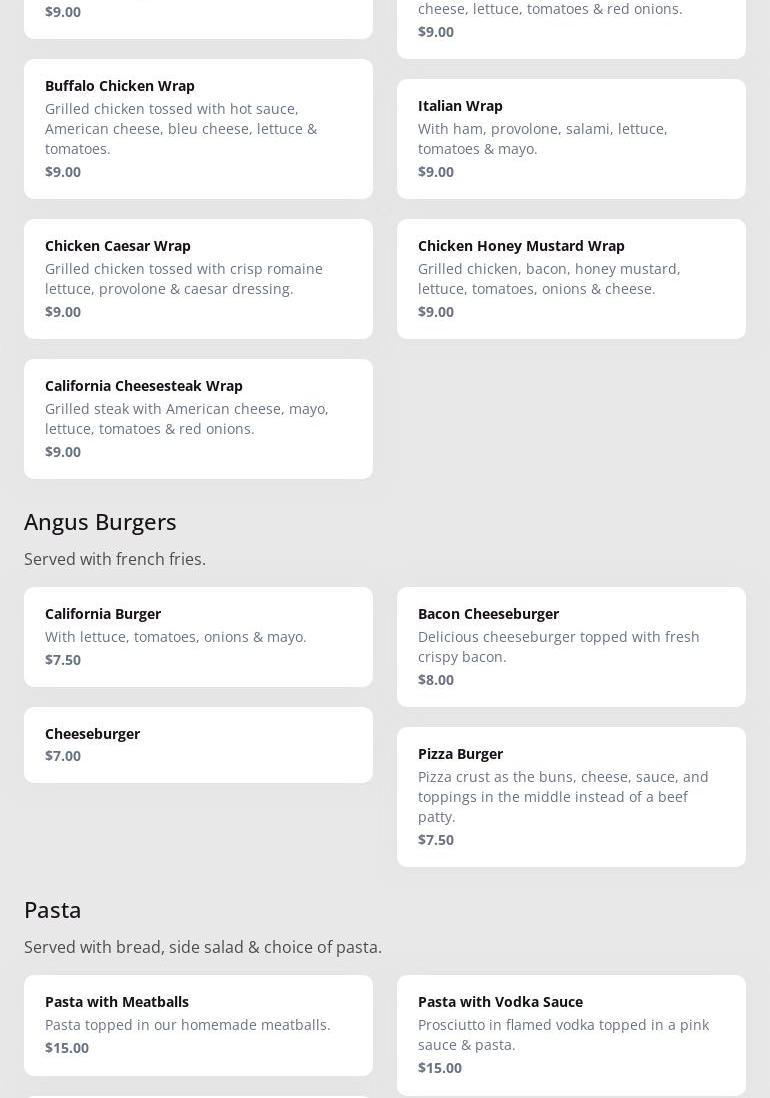Click the California Burger card

[198, 637]
